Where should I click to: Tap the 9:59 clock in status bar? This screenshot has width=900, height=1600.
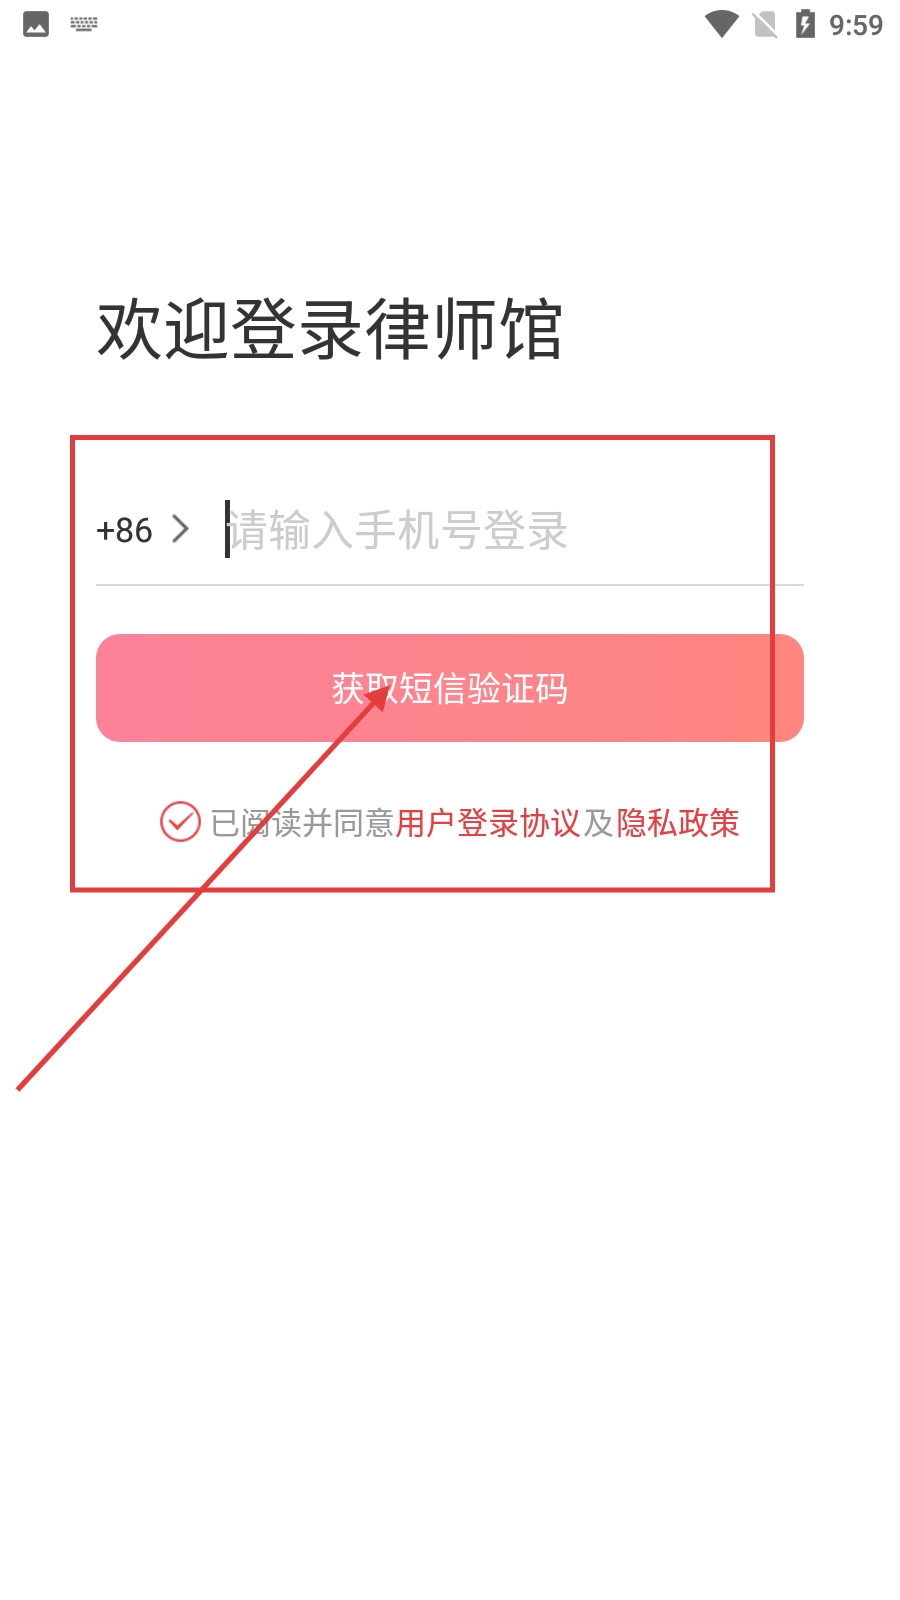tap(856, 25)
